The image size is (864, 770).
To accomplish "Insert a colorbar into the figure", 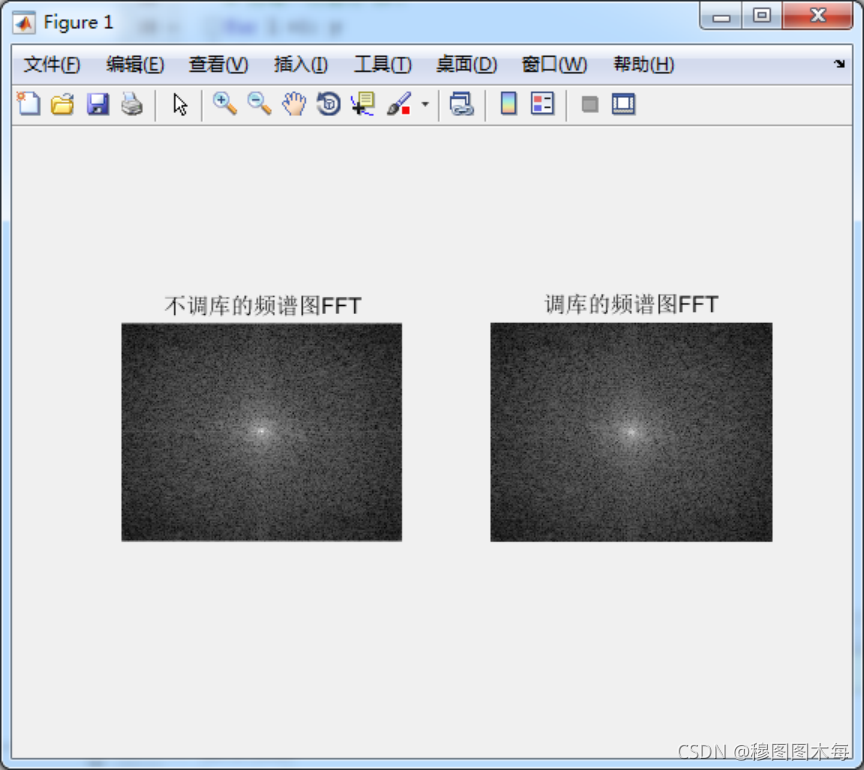I will point(511,103).
